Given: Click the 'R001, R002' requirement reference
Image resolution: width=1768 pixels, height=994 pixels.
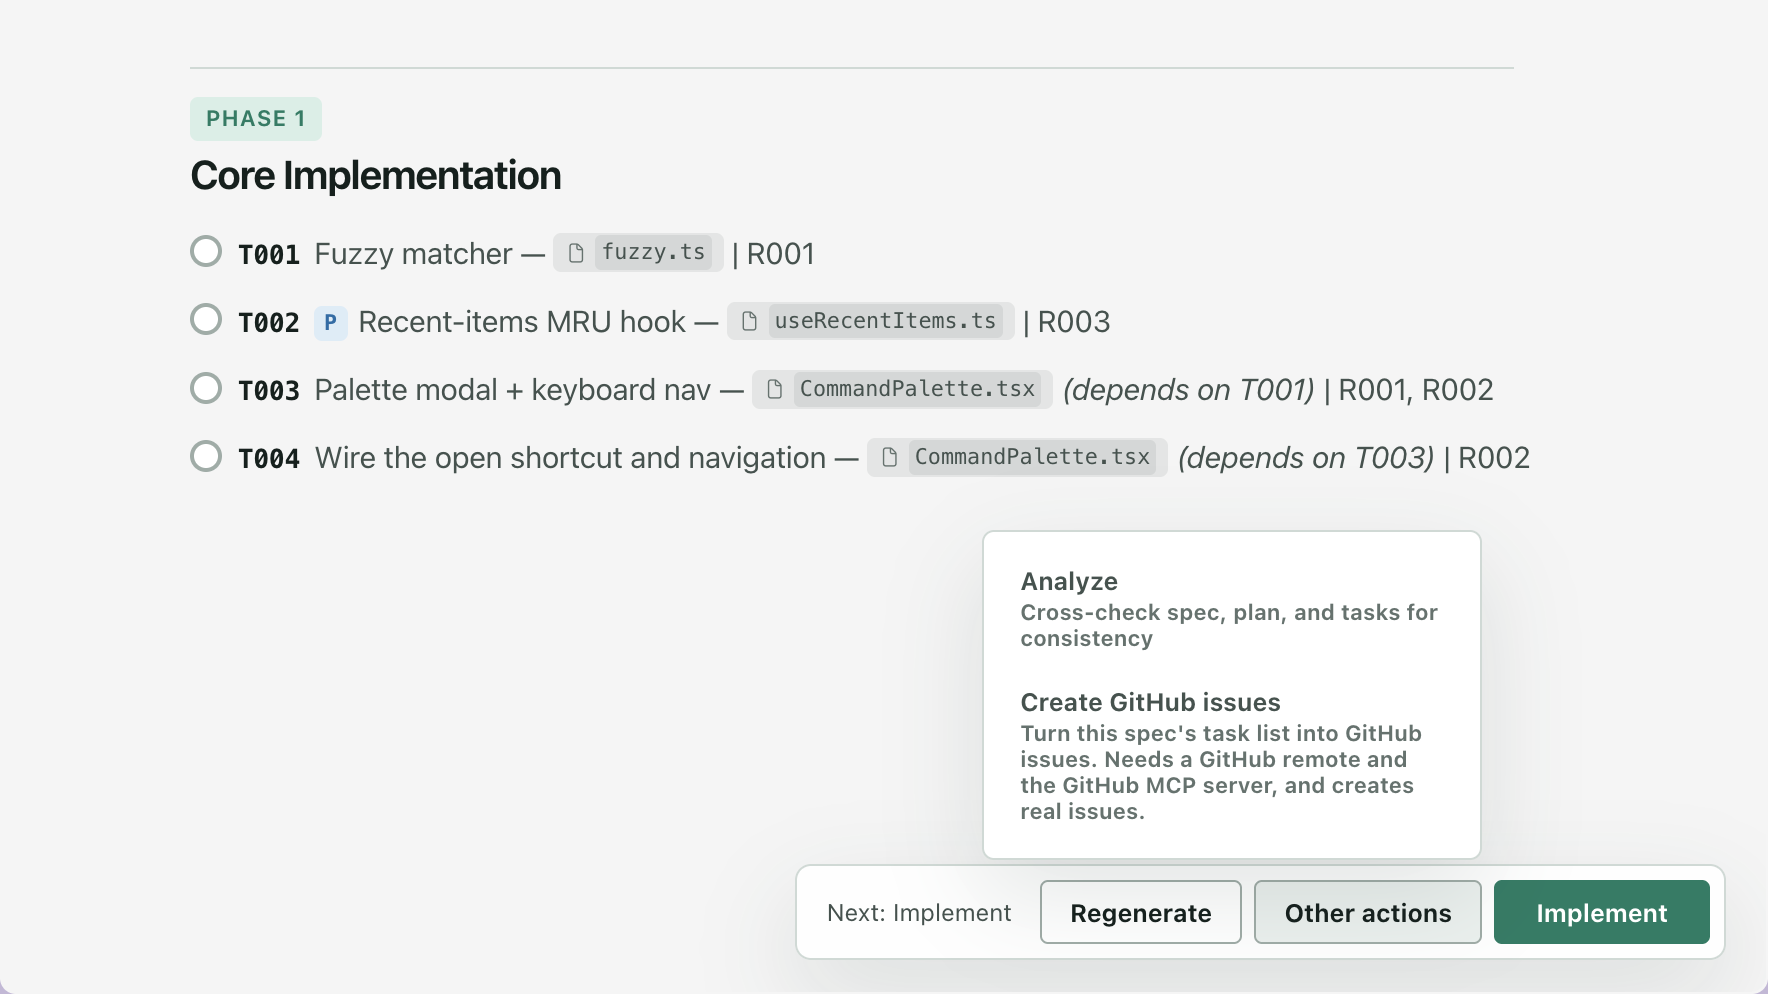Looking at the screenshot, I should [x=1416, y=390].
